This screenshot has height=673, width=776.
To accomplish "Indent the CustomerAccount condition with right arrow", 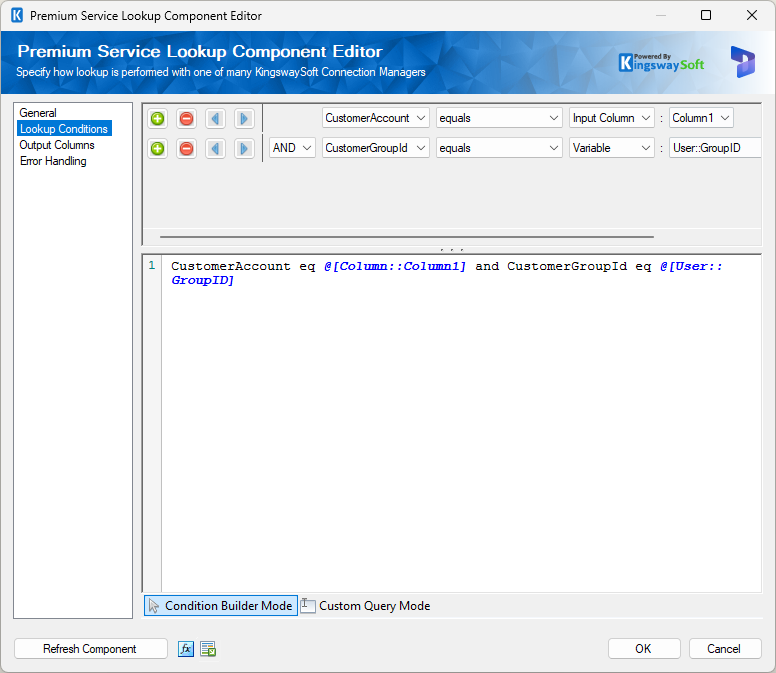I will [x=244, y=119].
